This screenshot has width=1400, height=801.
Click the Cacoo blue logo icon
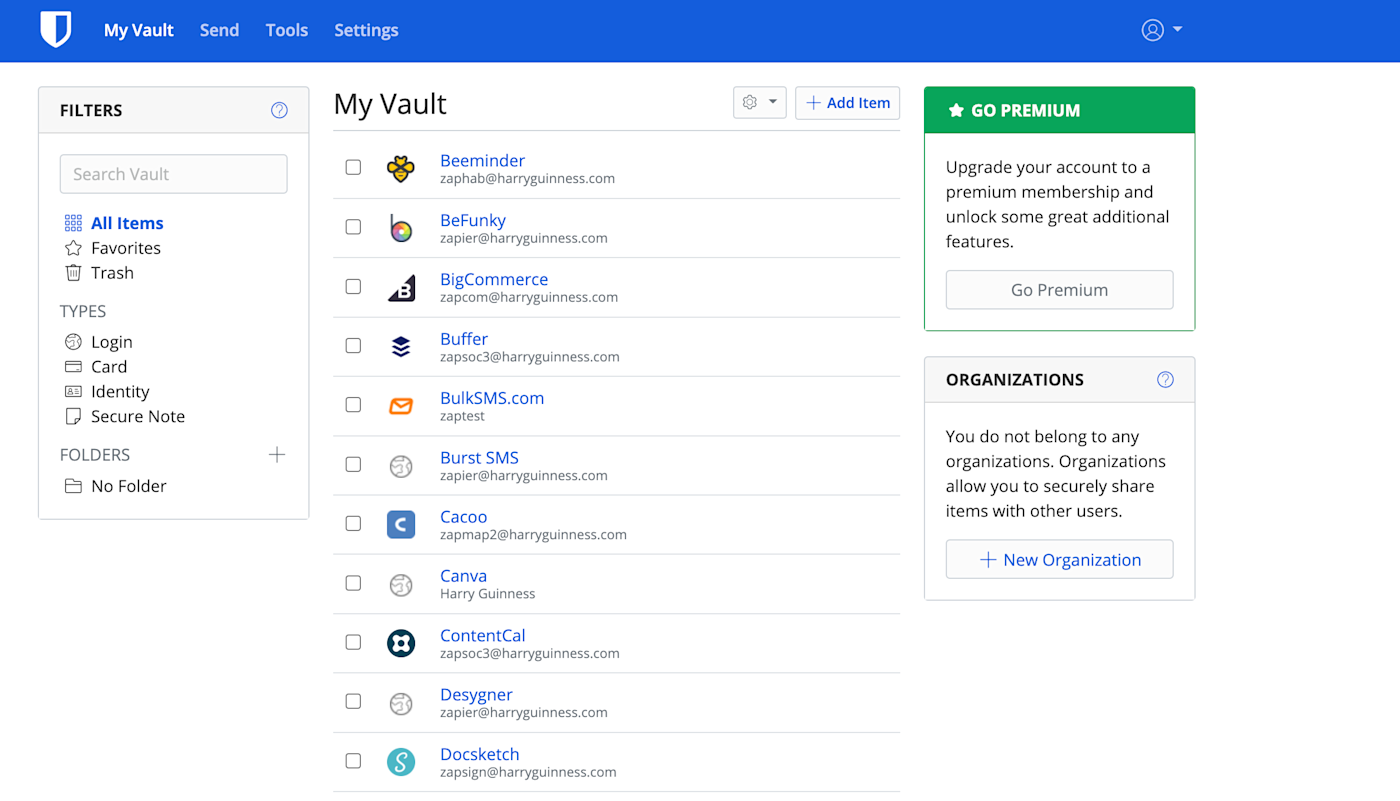(401, 524)
